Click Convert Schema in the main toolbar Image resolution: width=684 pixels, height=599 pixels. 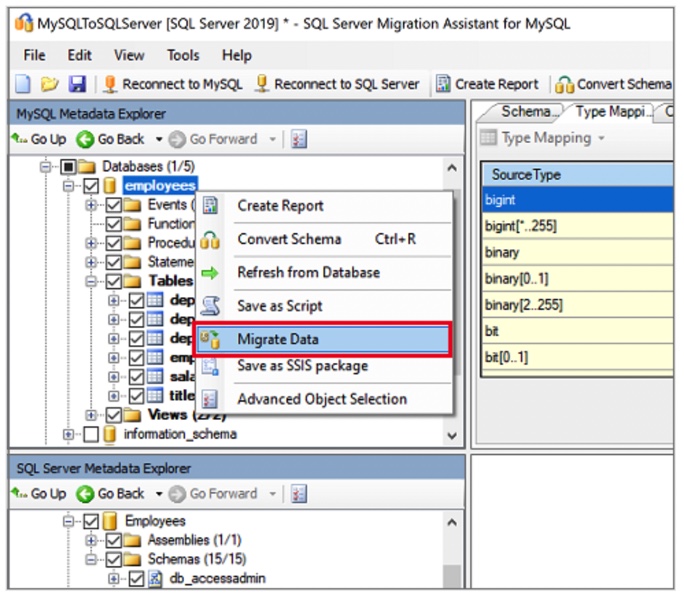613,84
